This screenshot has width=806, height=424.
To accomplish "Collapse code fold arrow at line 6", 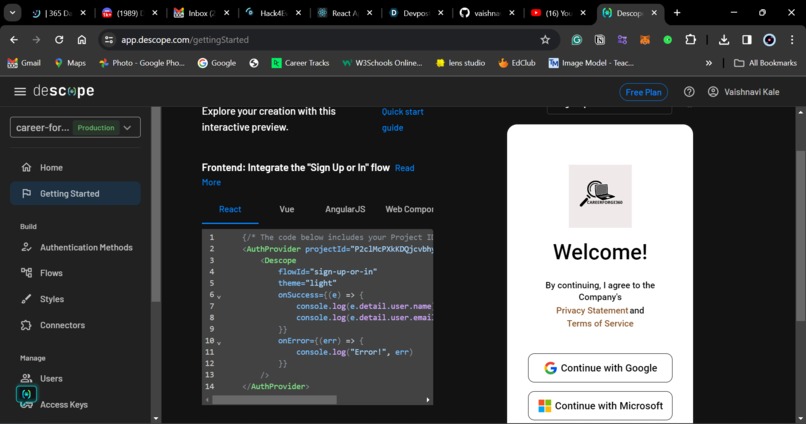I will click(x=219, y=297).
